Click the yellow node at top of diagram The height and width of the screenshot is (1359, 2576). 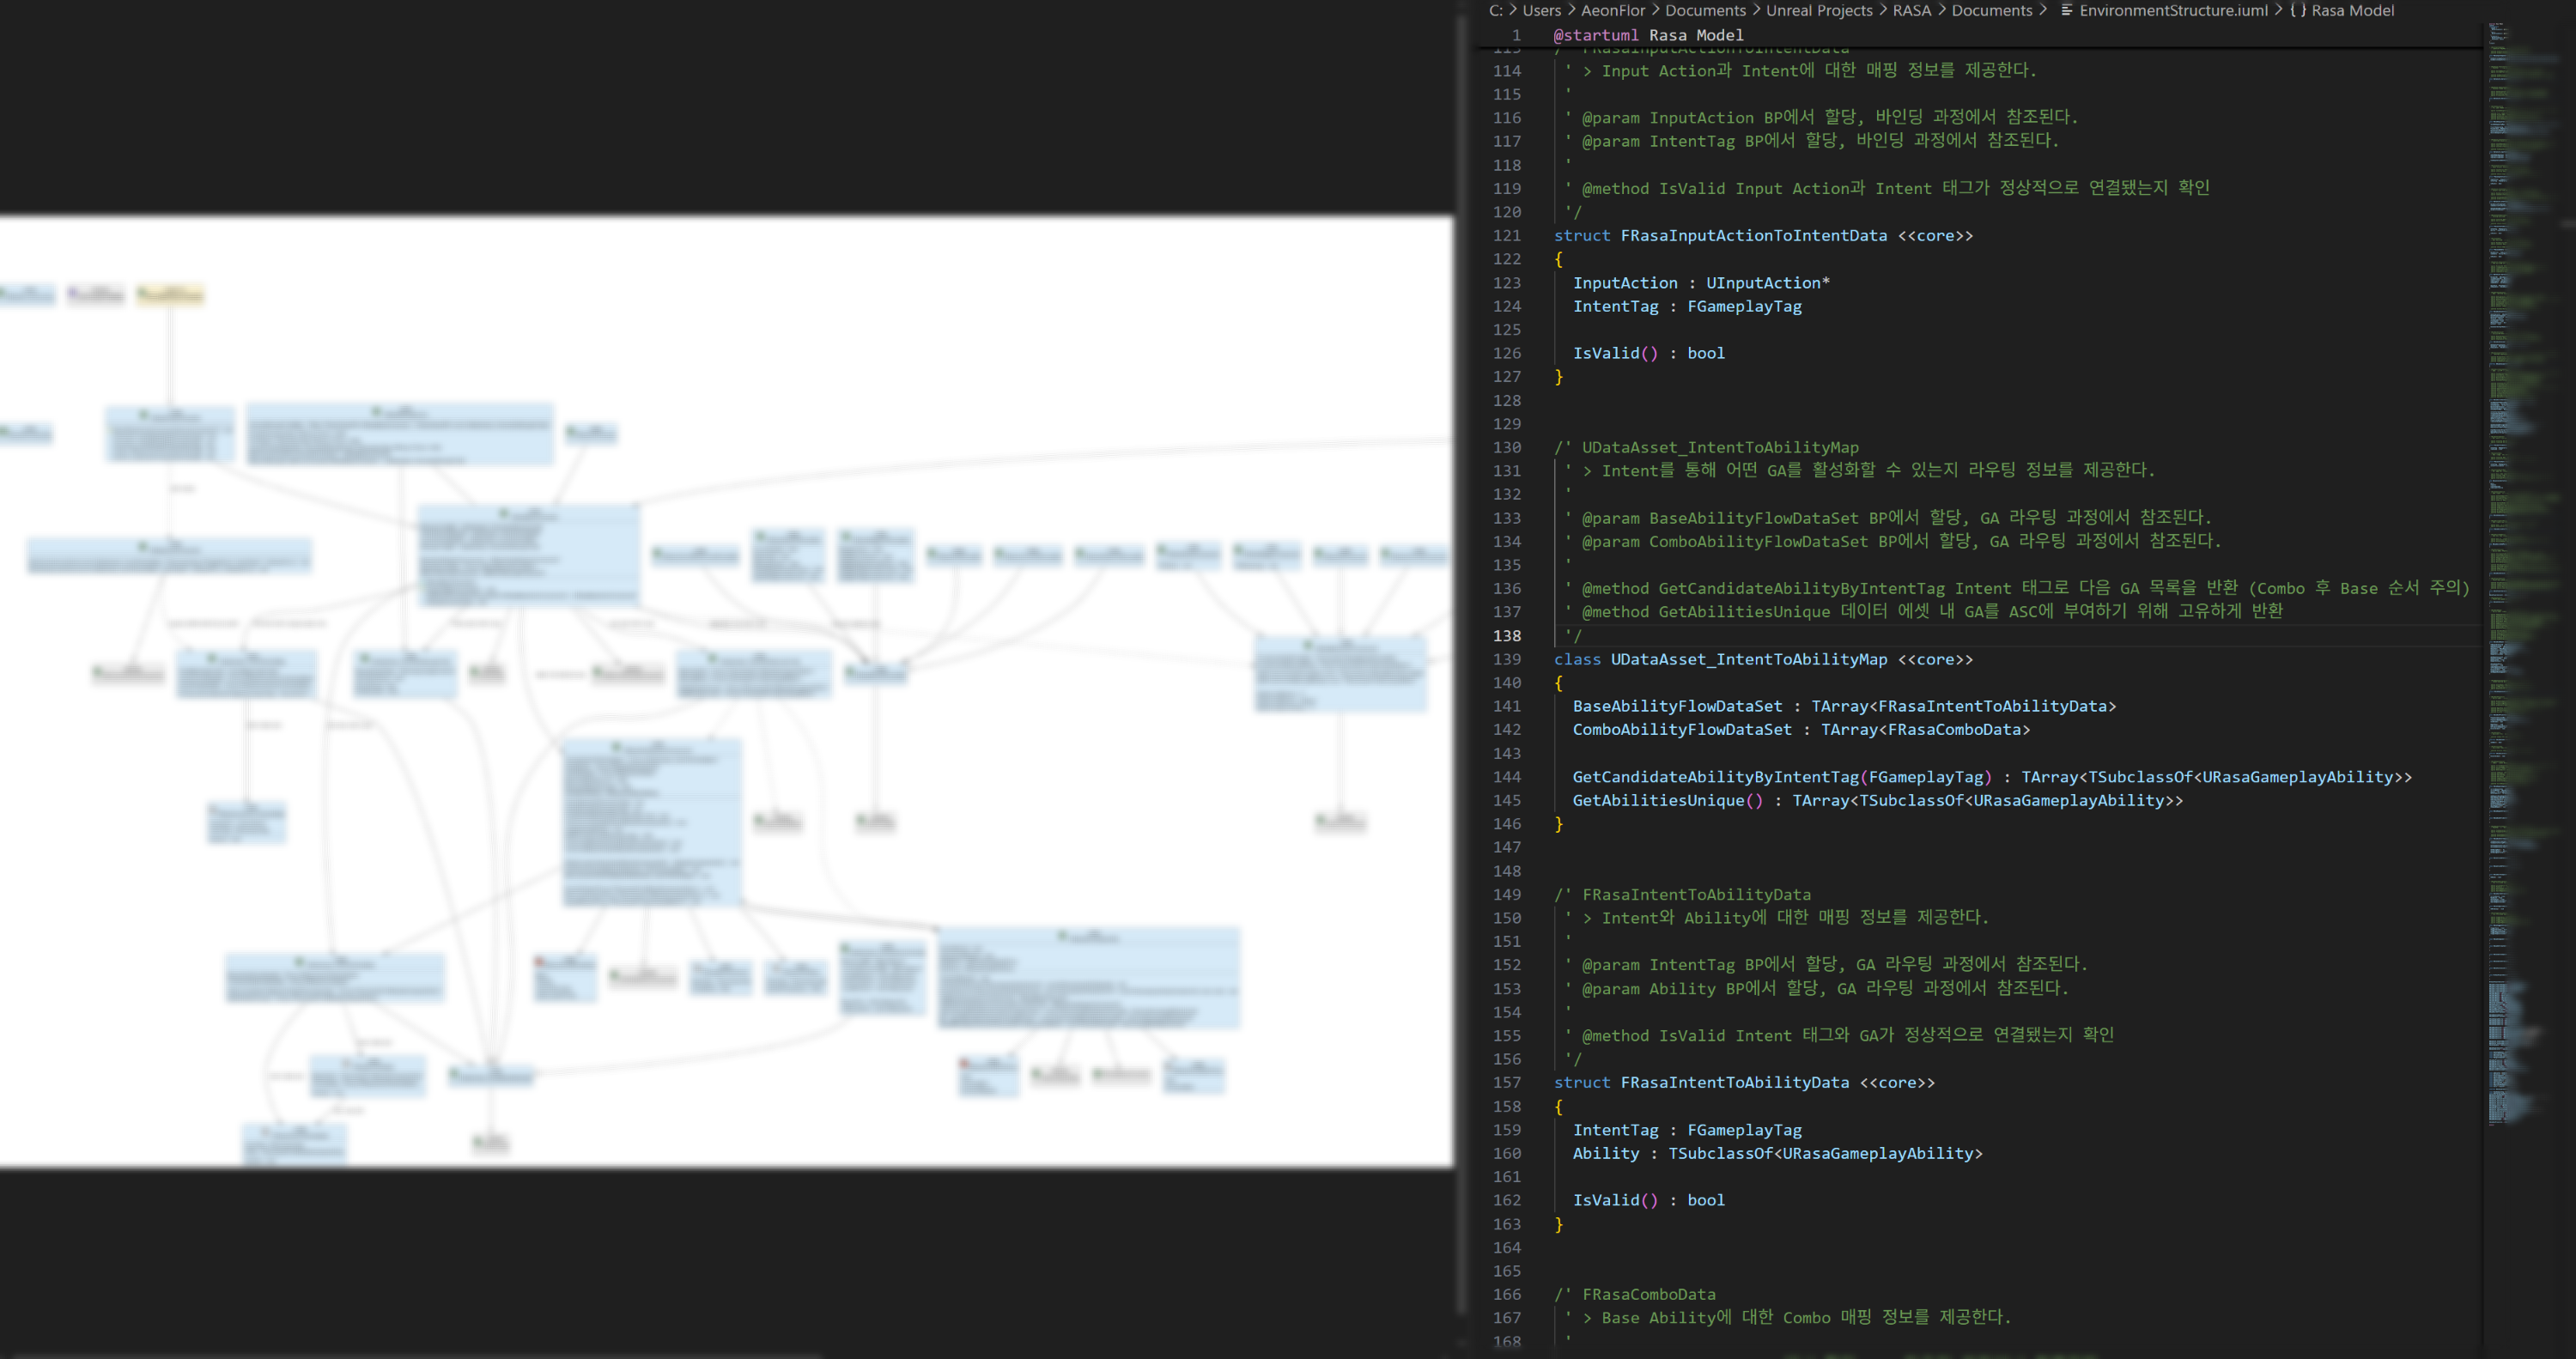(x=170, y=295)
